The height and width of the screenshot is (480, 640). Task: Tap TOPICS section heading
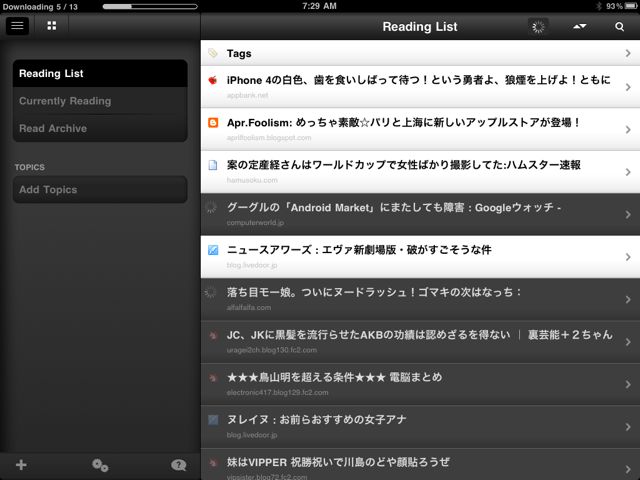point(29,167)
